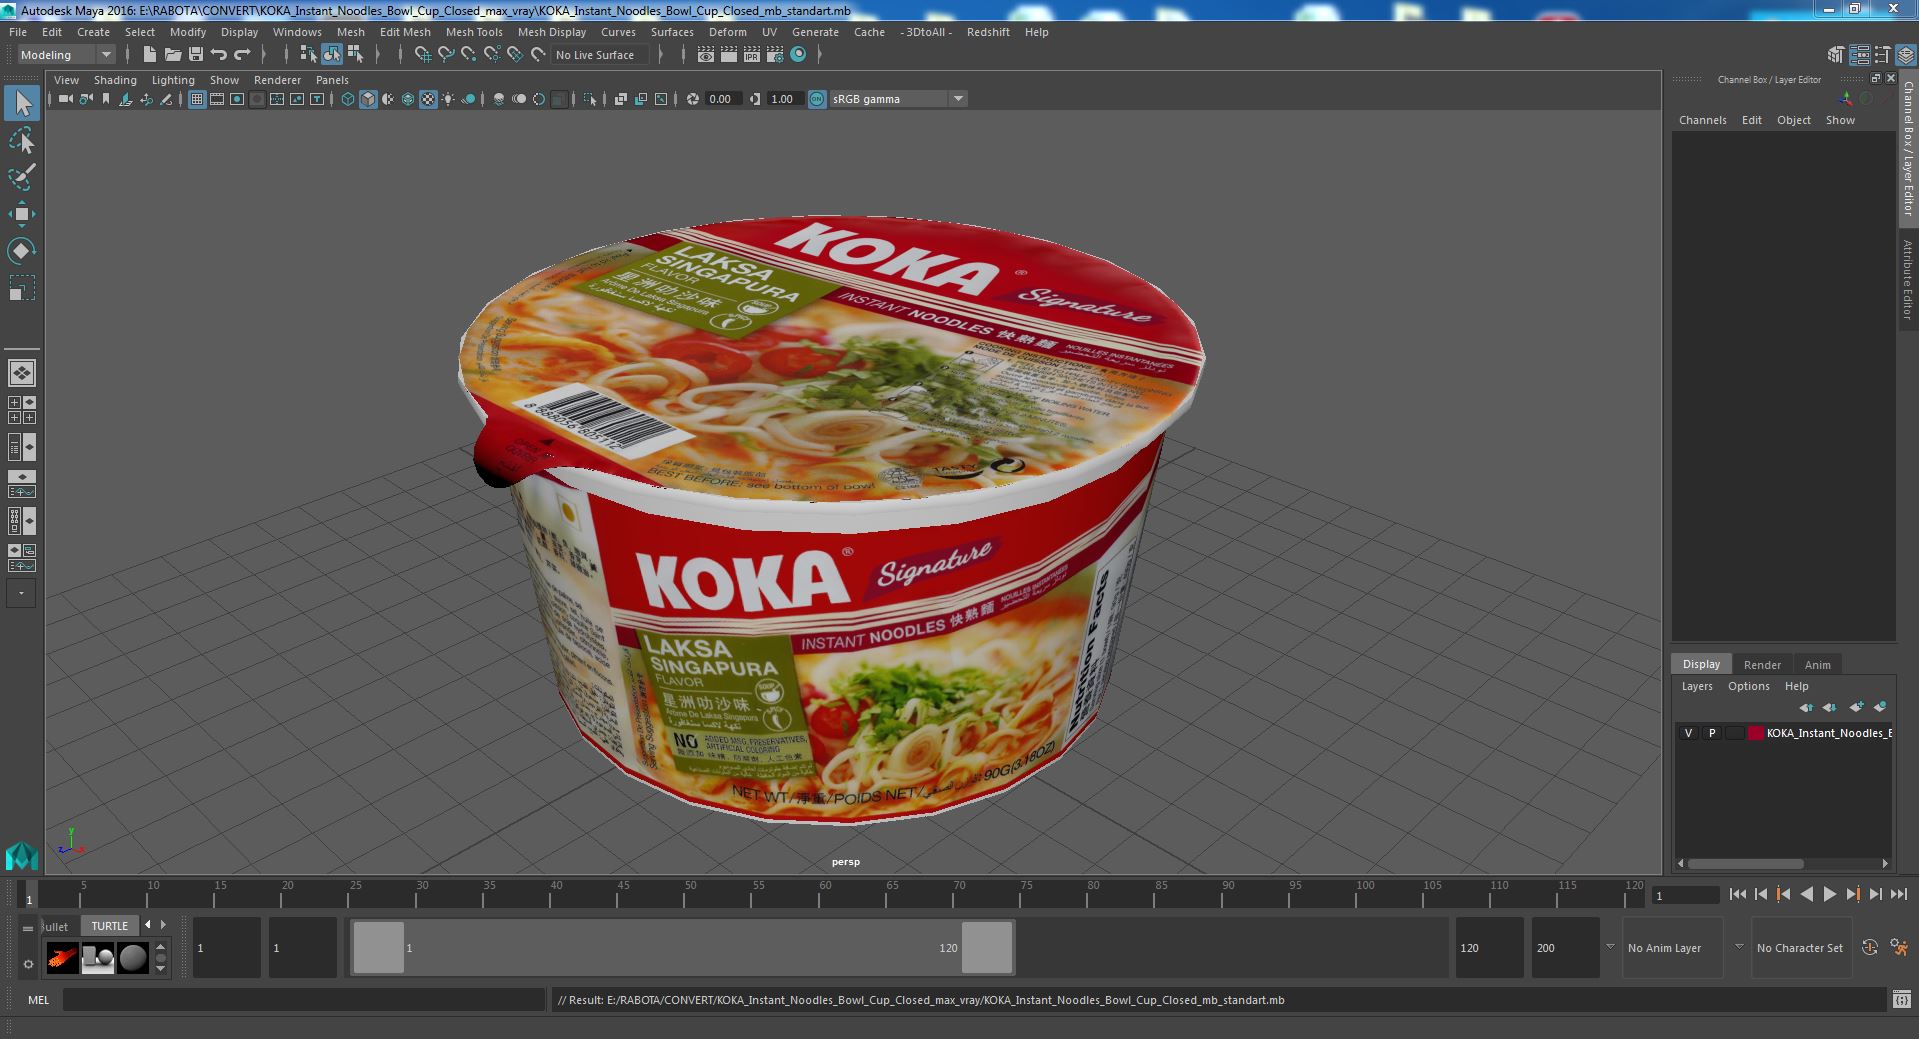
Task: Activate the Rotate tool
Action: click(x=21, y=250)
